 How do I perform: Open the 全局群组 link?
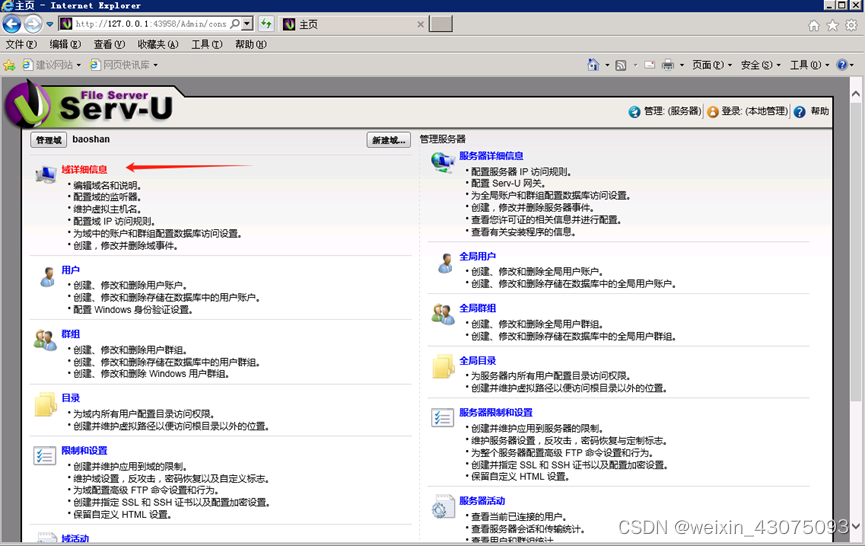(x=477, y=308)
